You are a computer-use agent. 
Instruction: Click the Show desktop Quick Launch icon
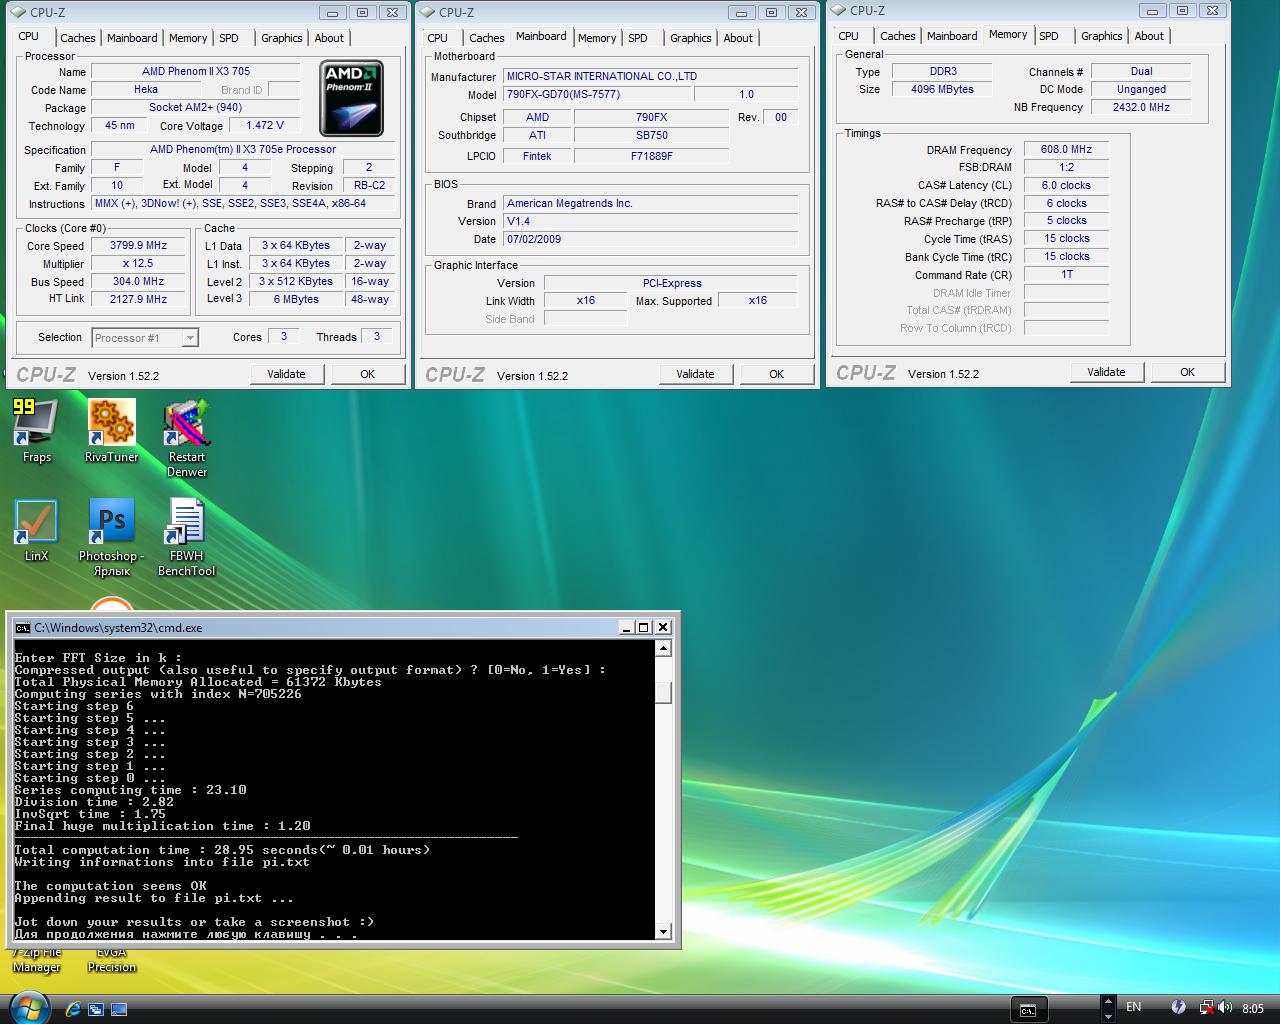click(x=119, y=1009)
